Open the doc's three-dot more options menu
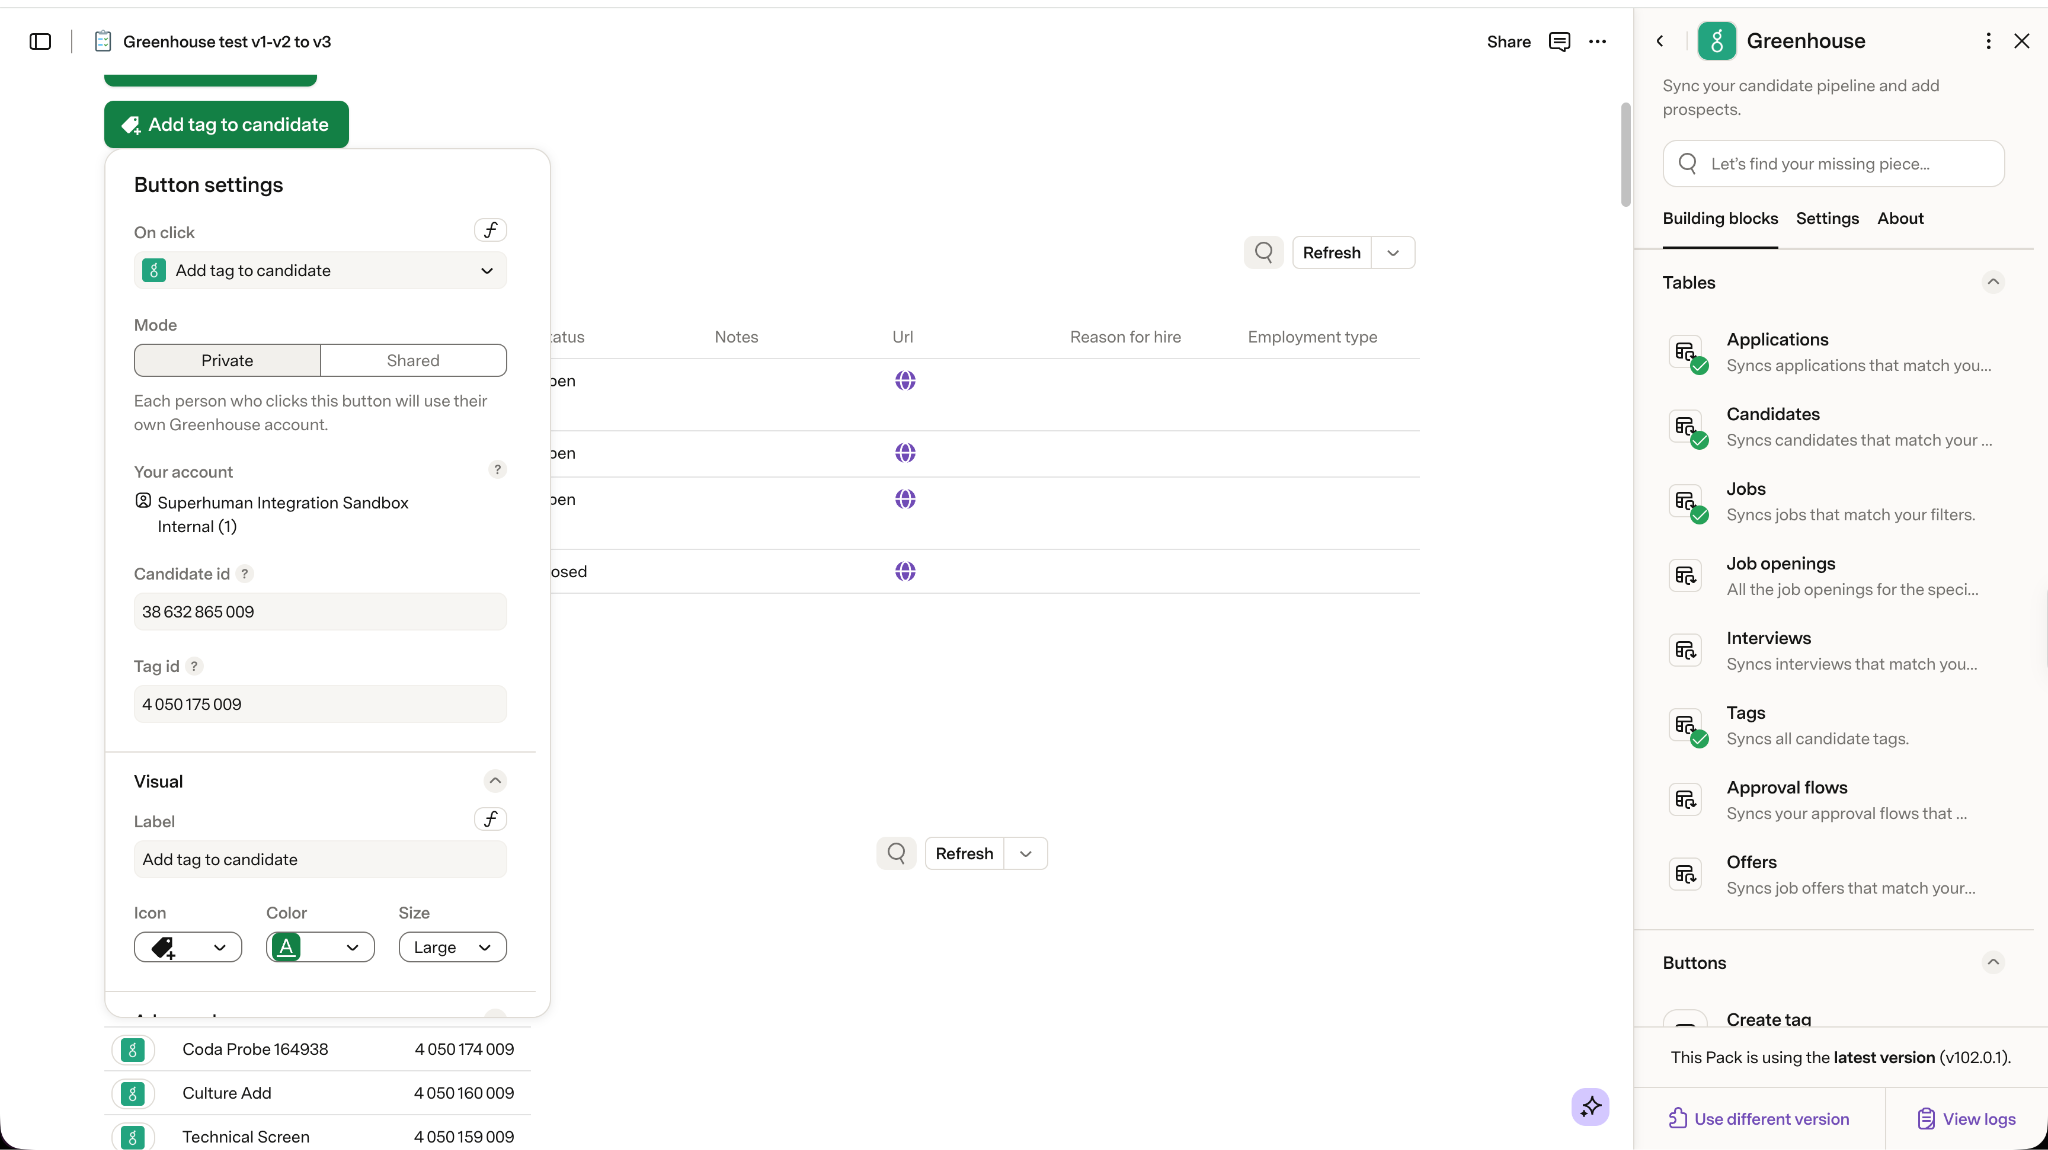This screenshot has width=2048, height=1150. click(1598, 41)
